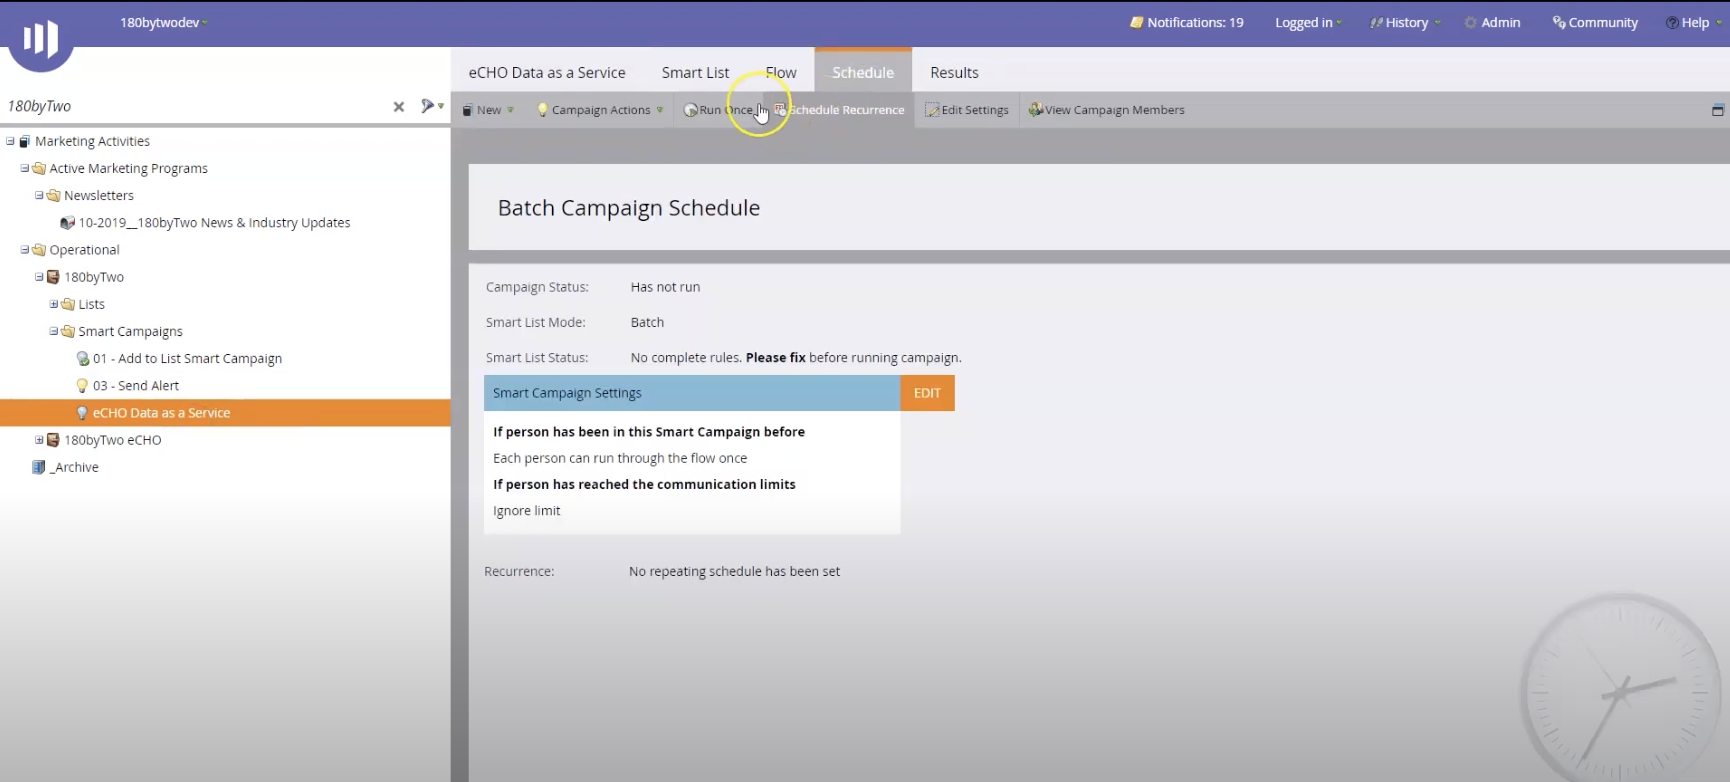Click Schedule Recurrence in toolbar
The height and width of the screenshot is (782, 1730).
[x=839, y=110]
